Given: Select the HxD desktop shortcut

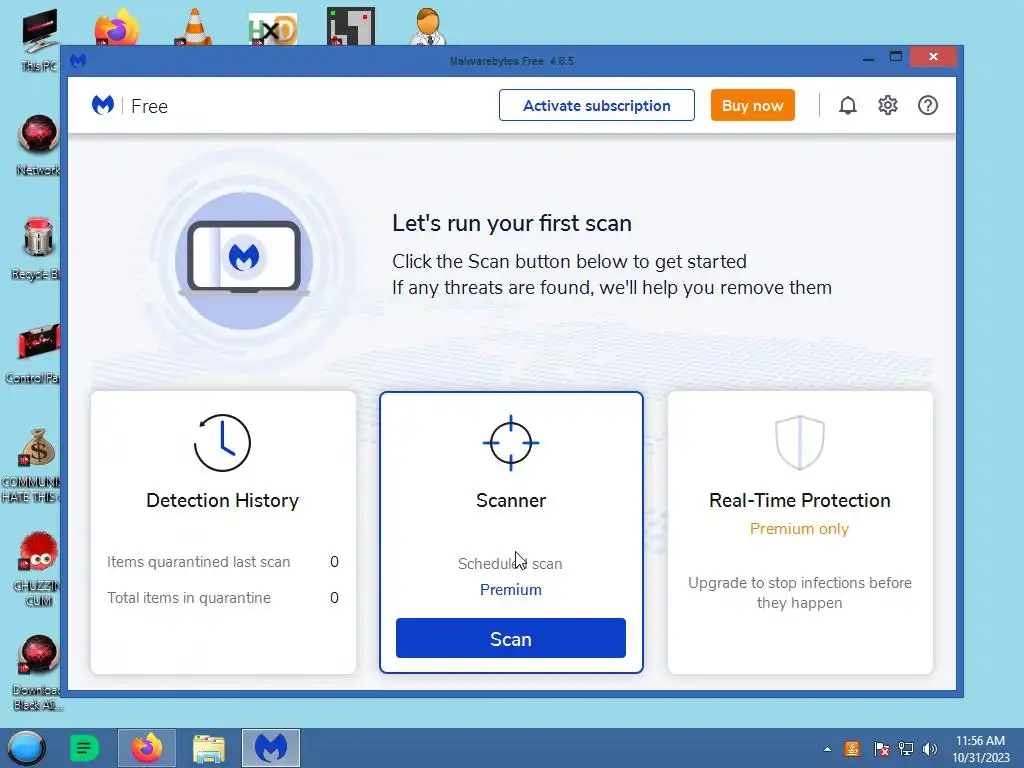Looking at the screenshot, I should (x=272, y=29).
